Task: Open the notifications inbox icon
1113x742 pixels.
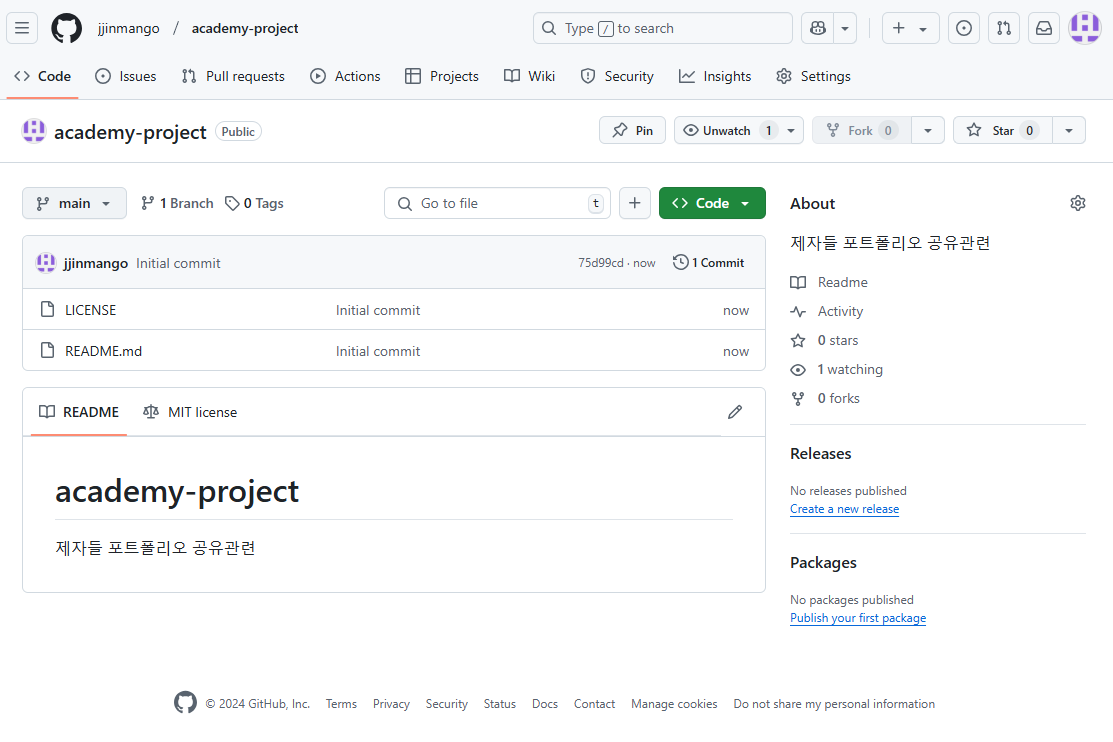Action: point(1043,28)
